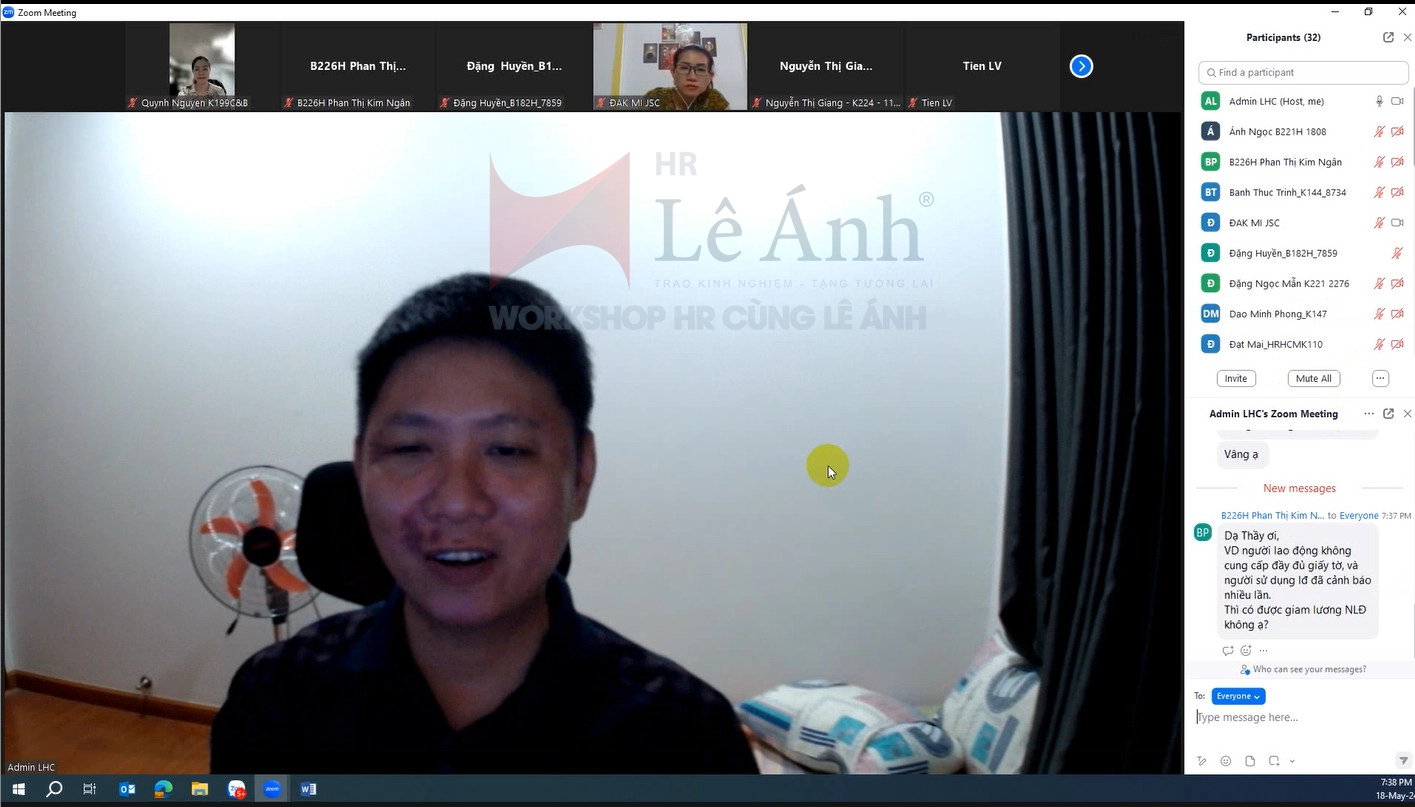Viewport: 1415px width, 807px height.
Task: Expand the screenshot options chevron in chat
Action: tap(1292, 761)
